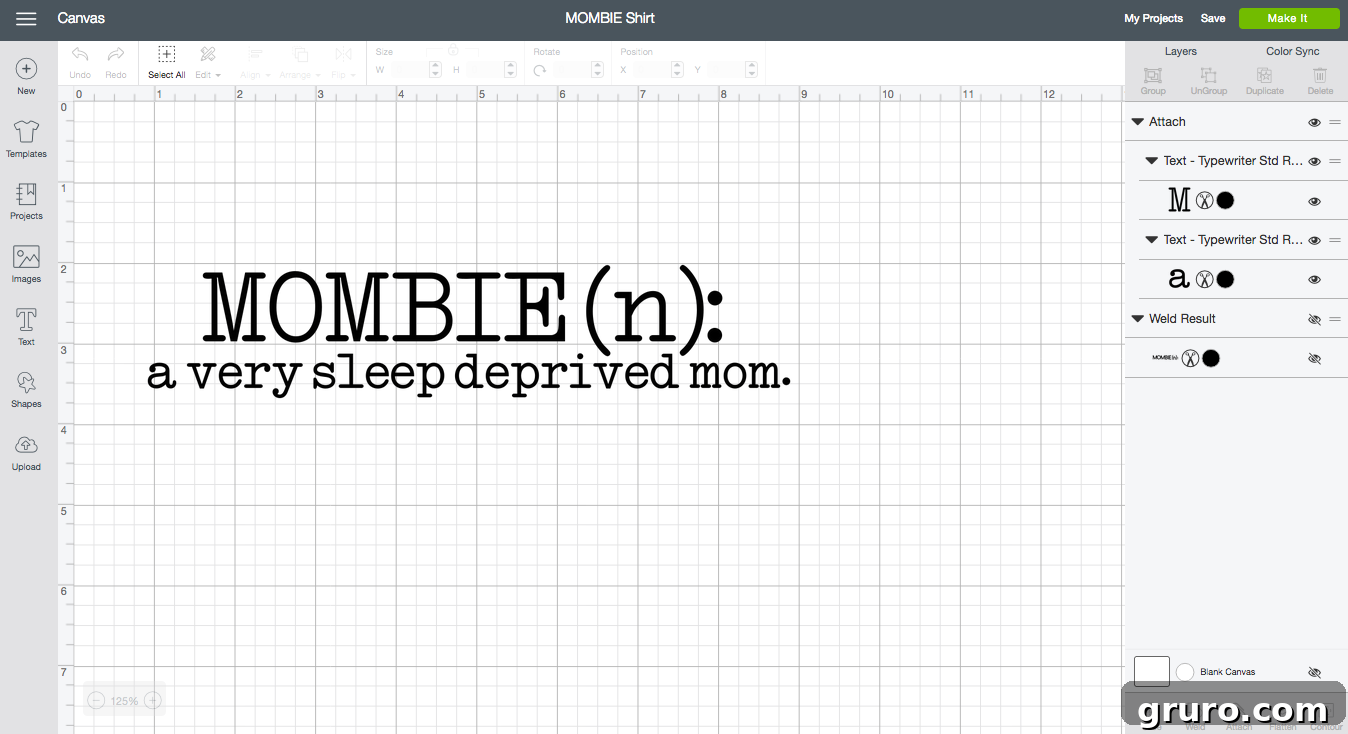Toggle visibility of the M layer
Screen dimensions: 1348x734
(x=1314, y=201)
